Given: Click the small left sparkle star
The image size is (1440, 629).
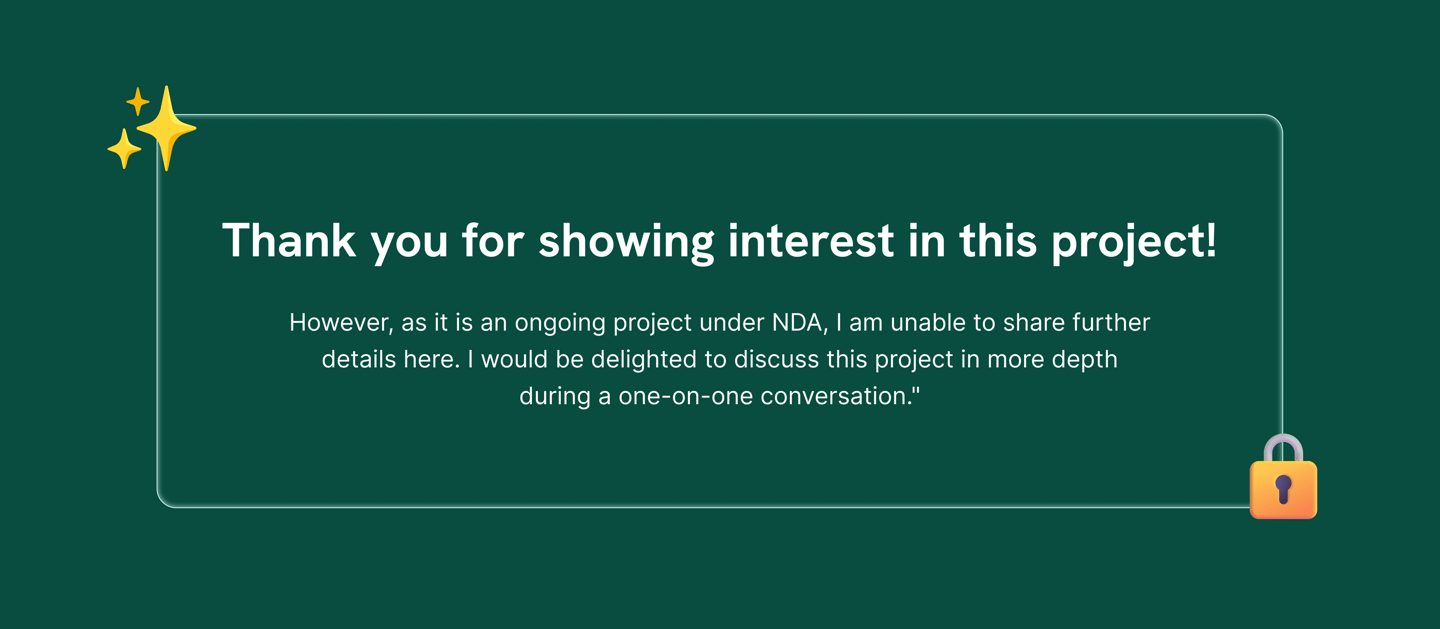Looking at the screenshot, I should click(124, 149).
